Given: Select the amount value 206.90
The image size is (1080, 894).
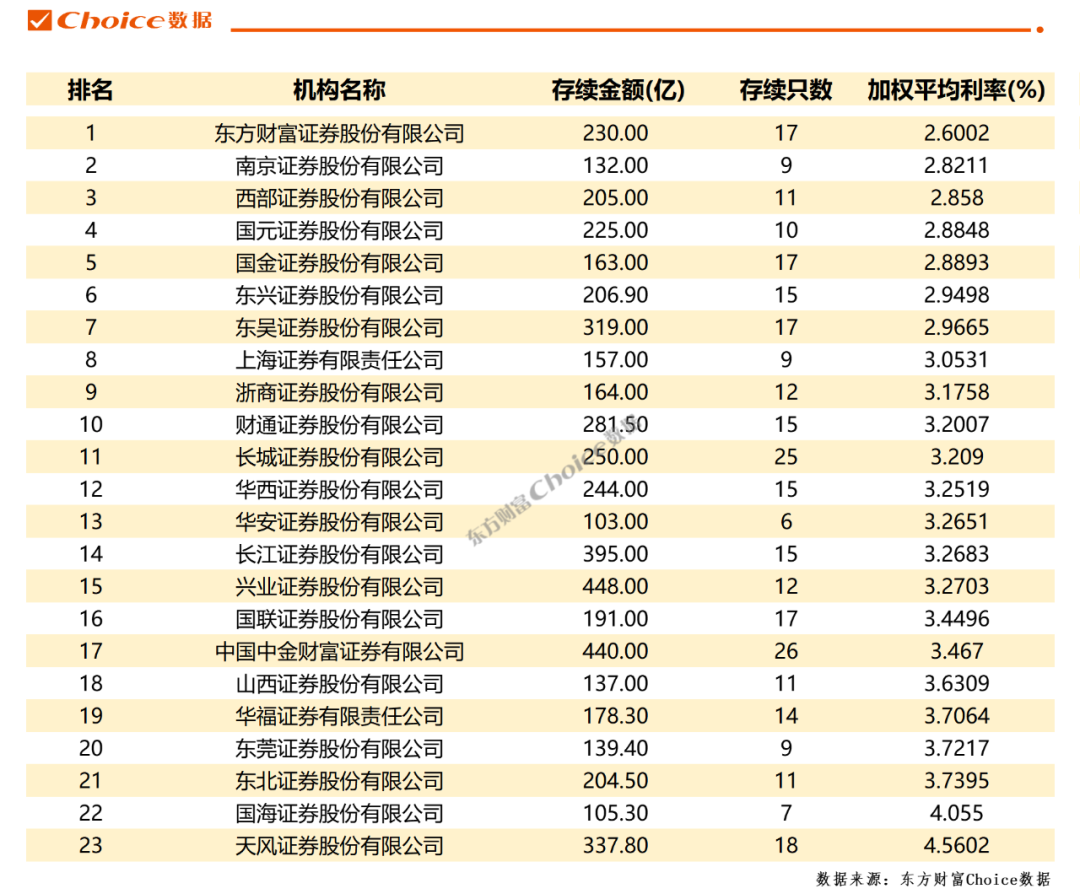Looking at the screenshot, I should point(615,295).
